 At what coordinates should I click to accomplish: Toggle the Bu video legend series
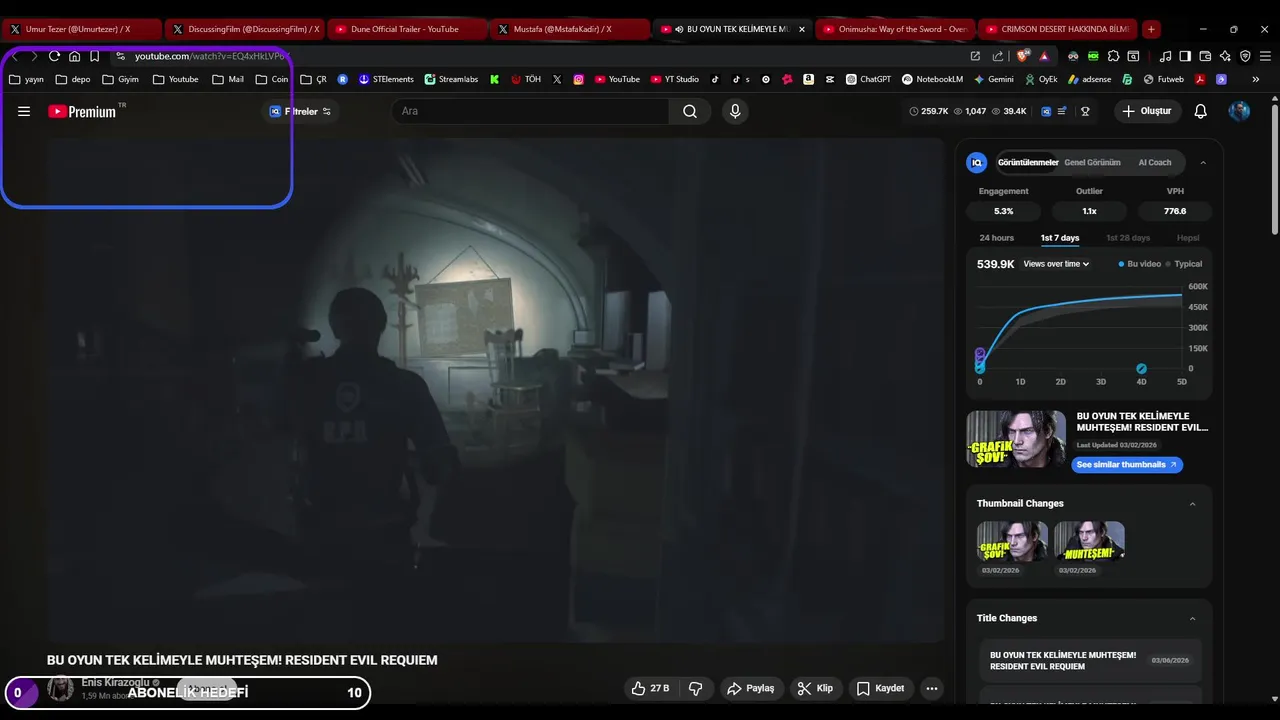(x=1139, y=264)
